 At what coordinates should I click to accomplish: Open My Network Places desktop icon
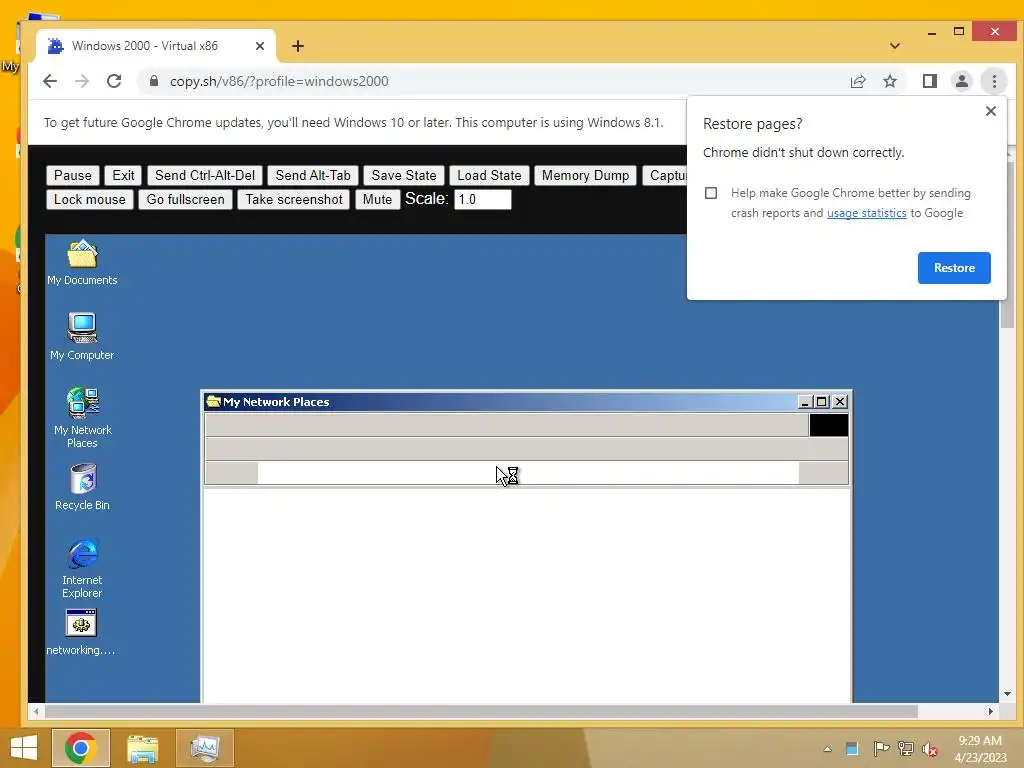click(x=82, y=417)
